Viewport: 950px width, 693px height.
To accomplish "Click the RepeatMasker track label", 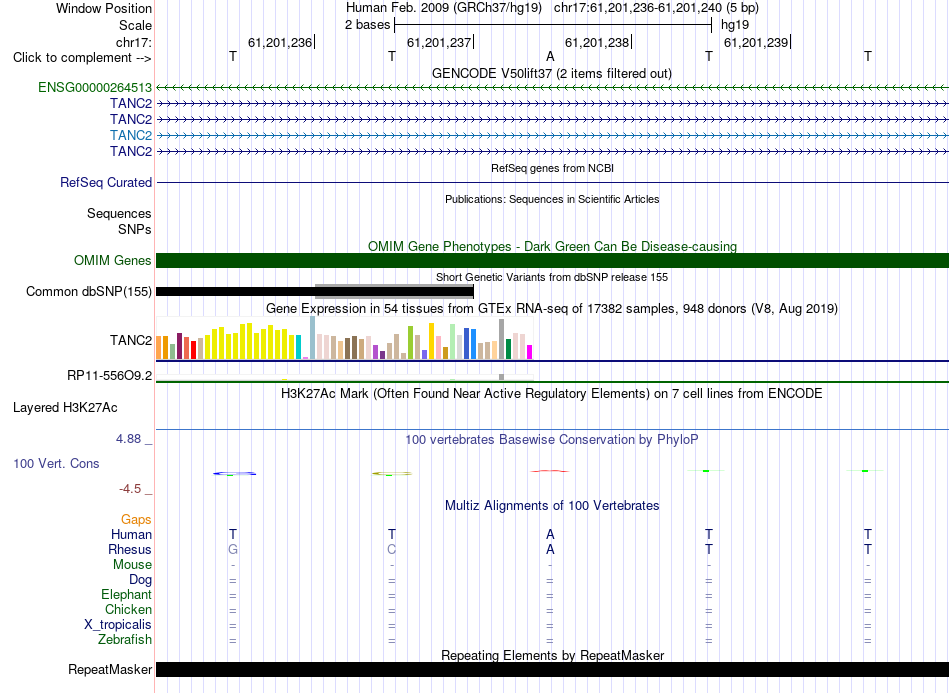I will coord(110,669).
